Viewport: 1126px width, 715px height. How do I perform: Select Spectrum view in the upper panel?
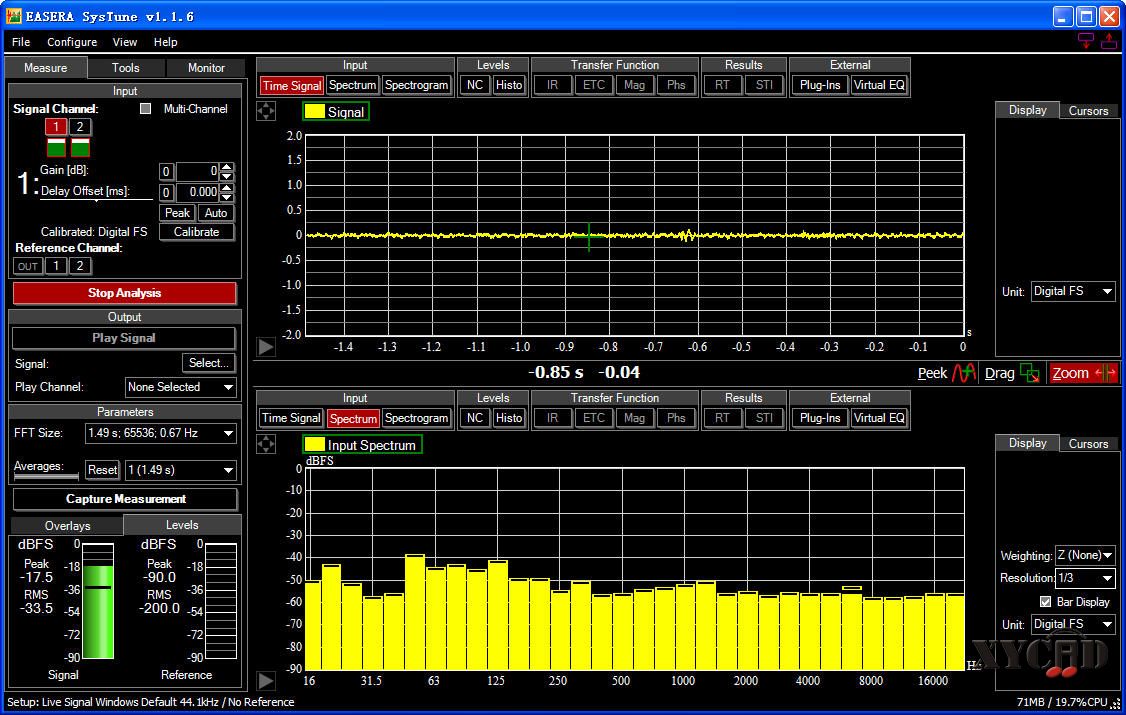click(x=353, y=85)
